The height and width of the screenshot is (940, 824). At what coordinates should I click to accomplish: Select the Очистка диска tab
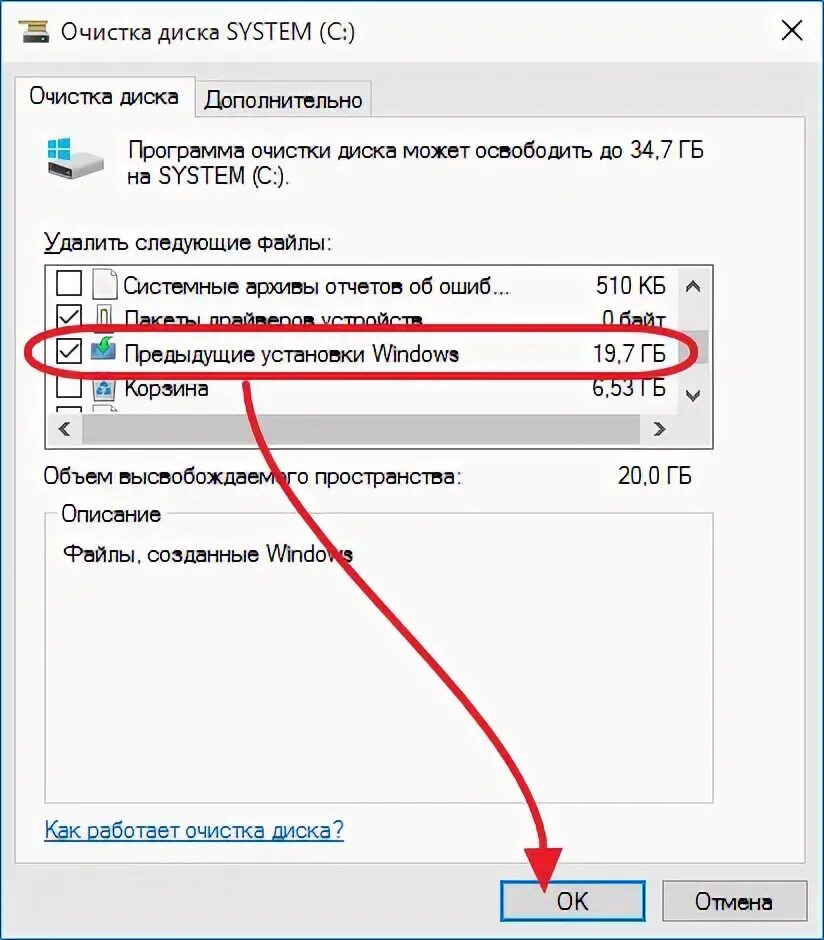pyautogui.click(x=104, y=97)
